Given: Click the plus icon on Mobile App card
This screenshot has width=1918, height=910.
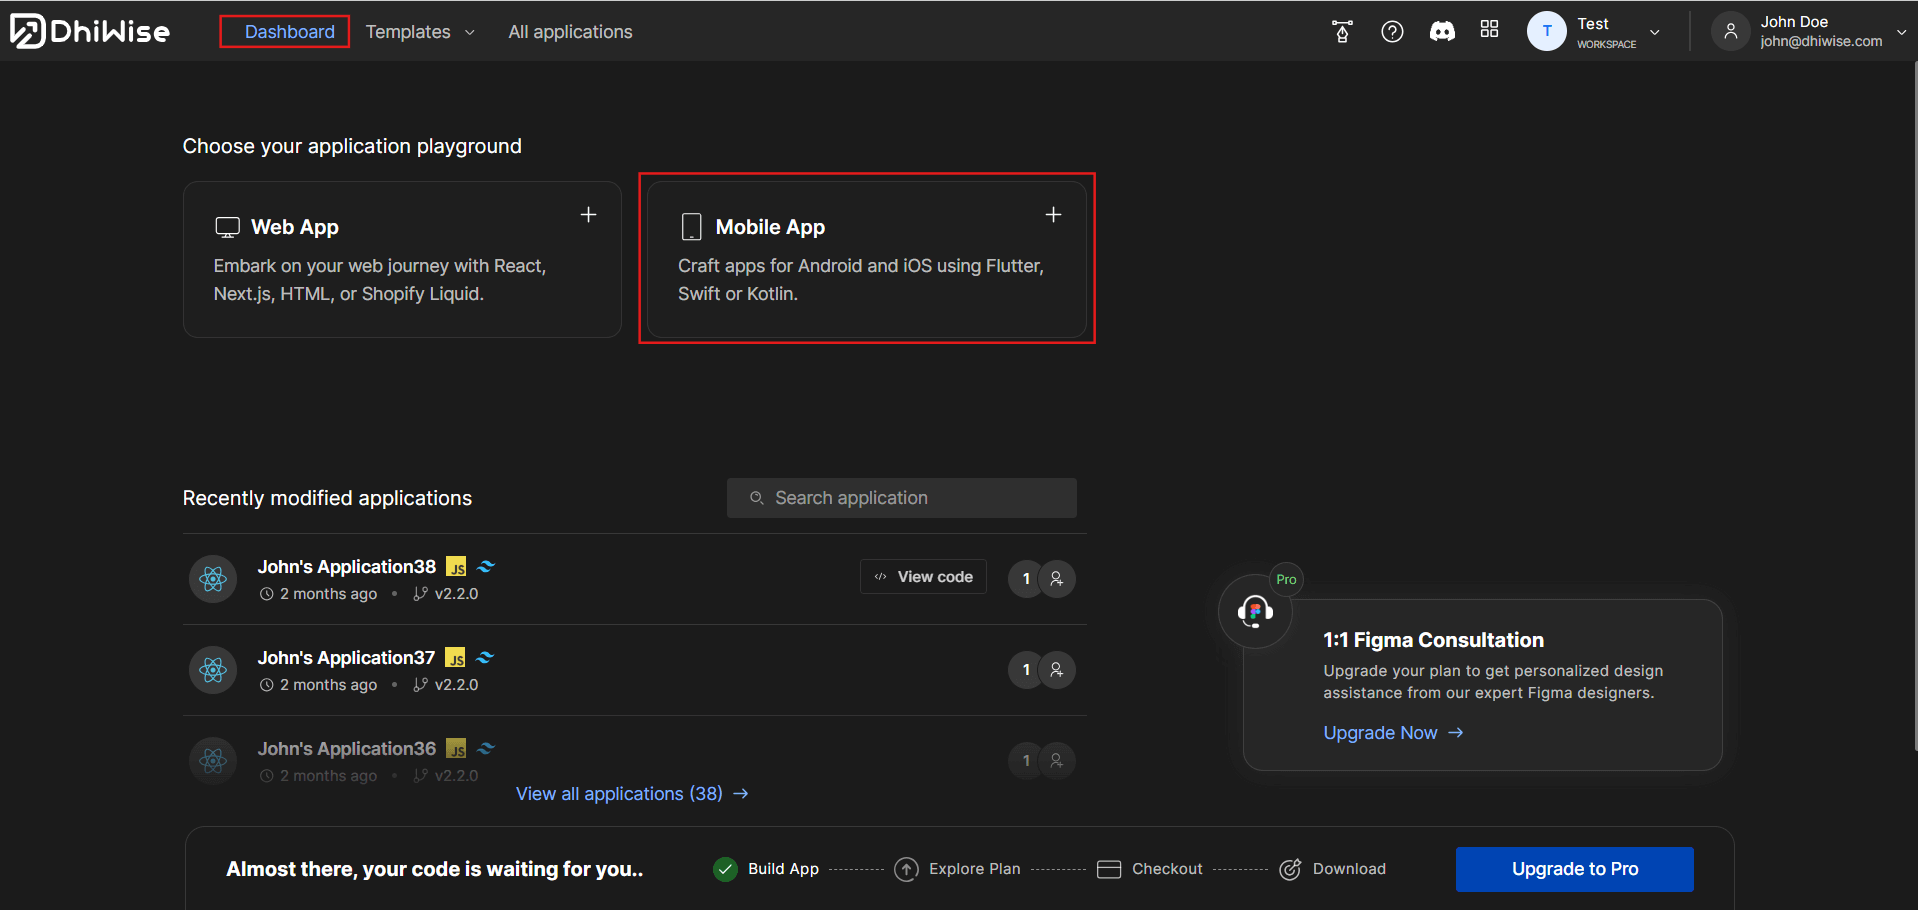Looking at the screenshot, I should point(1053,214).
